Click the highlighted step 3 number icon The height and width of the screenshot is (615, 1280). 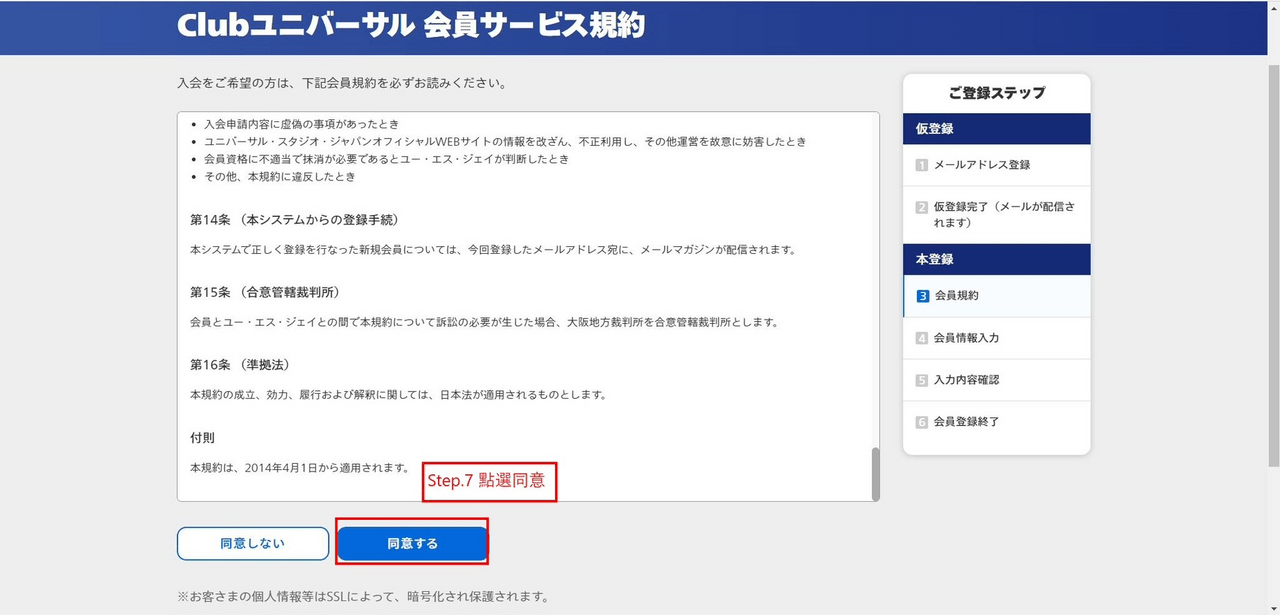922,296
